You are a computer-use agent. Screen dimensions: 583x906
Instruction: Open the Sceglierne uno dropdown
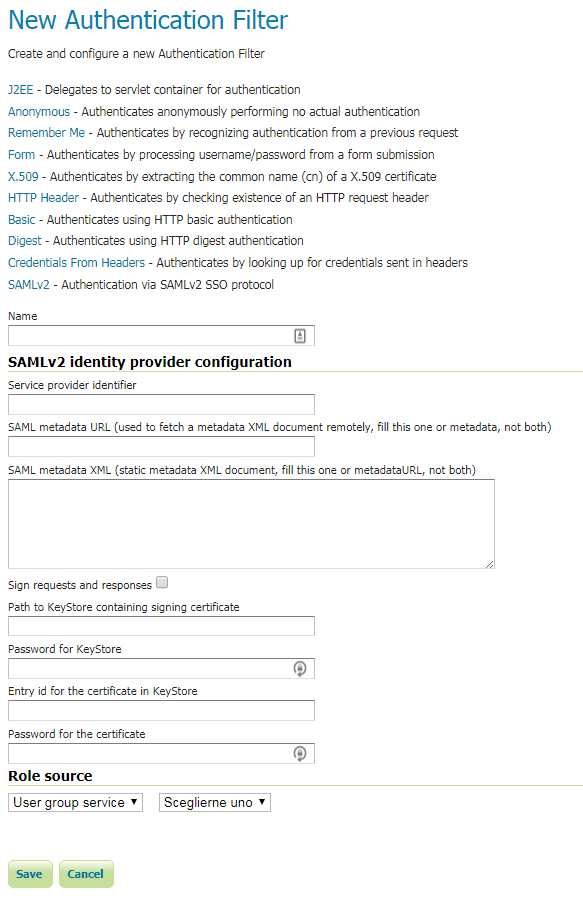pos(215,802)
